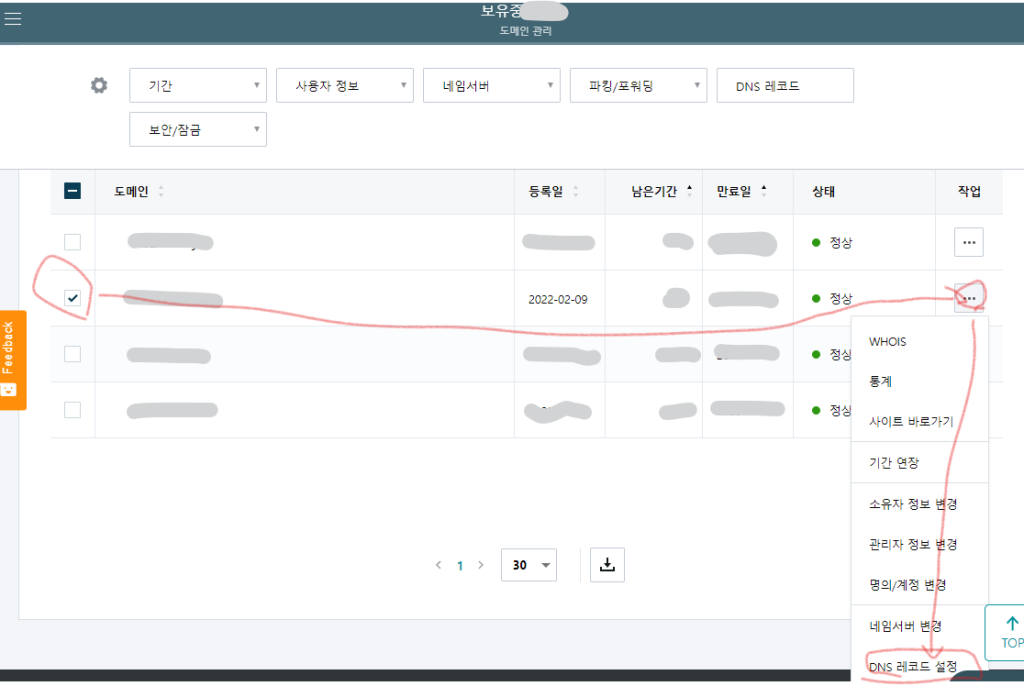Expand the 기간 filter dropdown

198,86
